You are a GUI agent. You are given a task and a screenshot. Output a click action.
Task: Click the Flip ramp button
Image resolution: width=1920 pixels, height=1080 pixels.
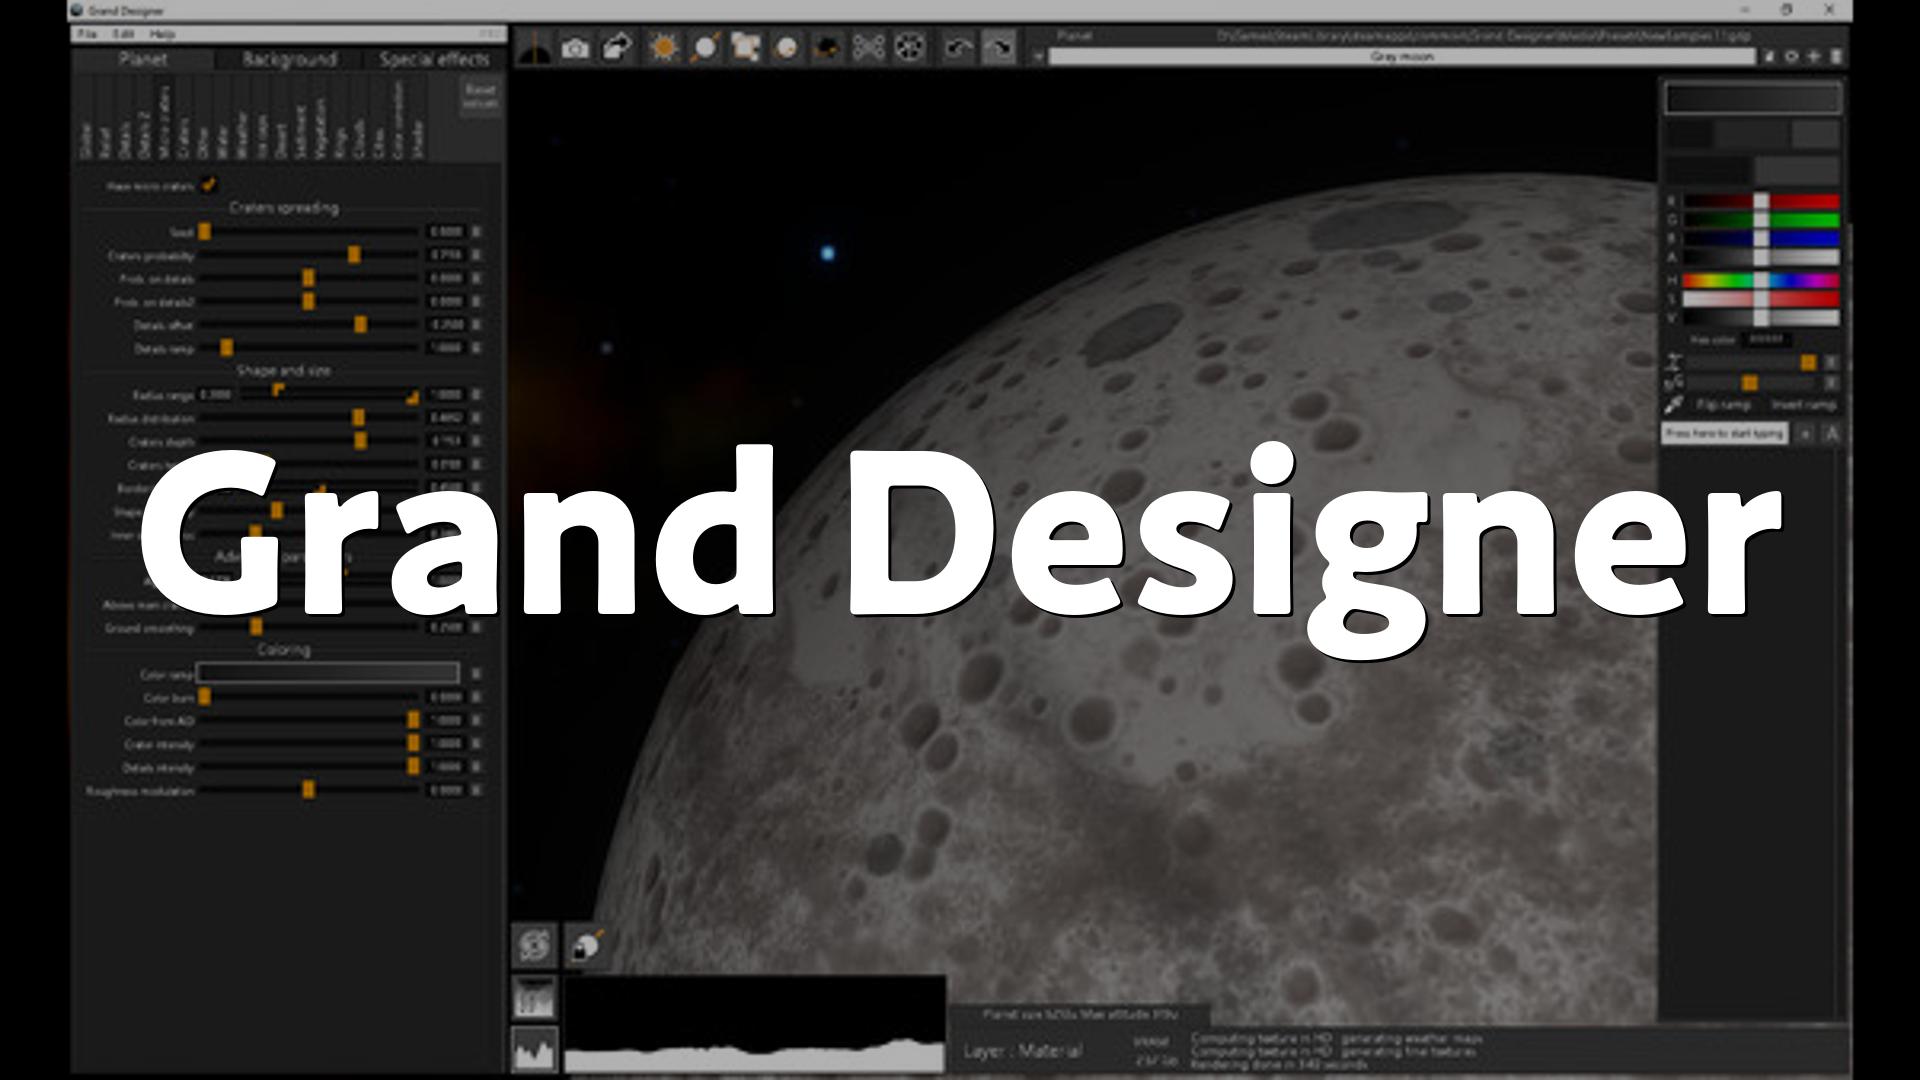point(1723,405)
